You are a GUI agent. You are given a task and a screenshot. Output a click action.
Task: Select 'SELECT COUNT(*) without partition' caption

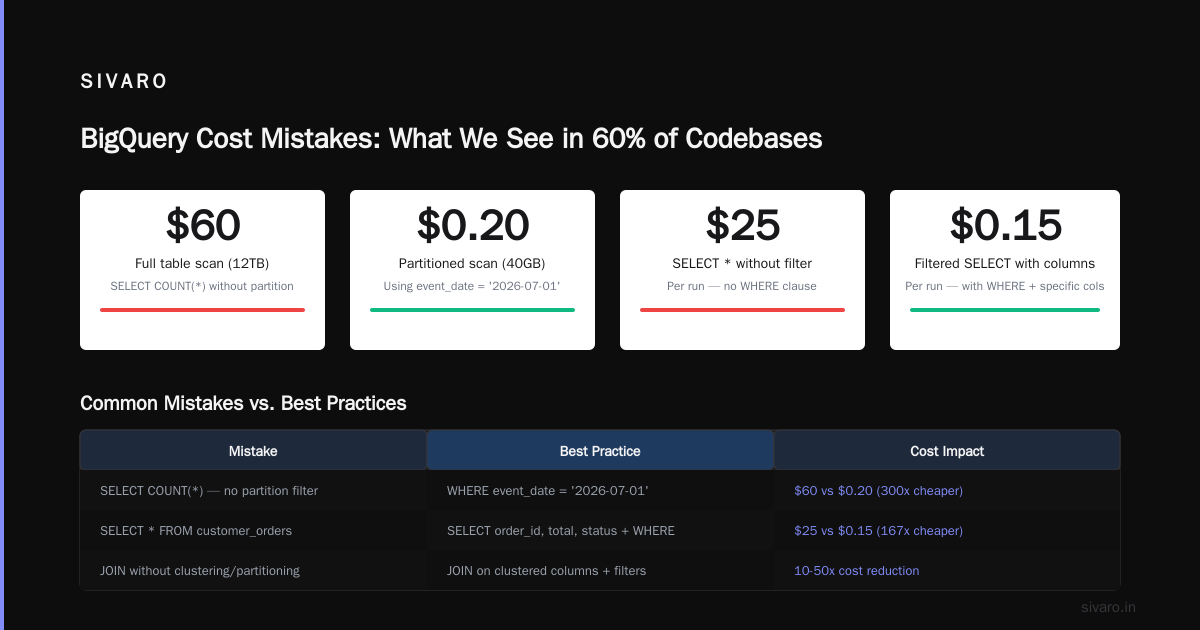click(202, 286)
